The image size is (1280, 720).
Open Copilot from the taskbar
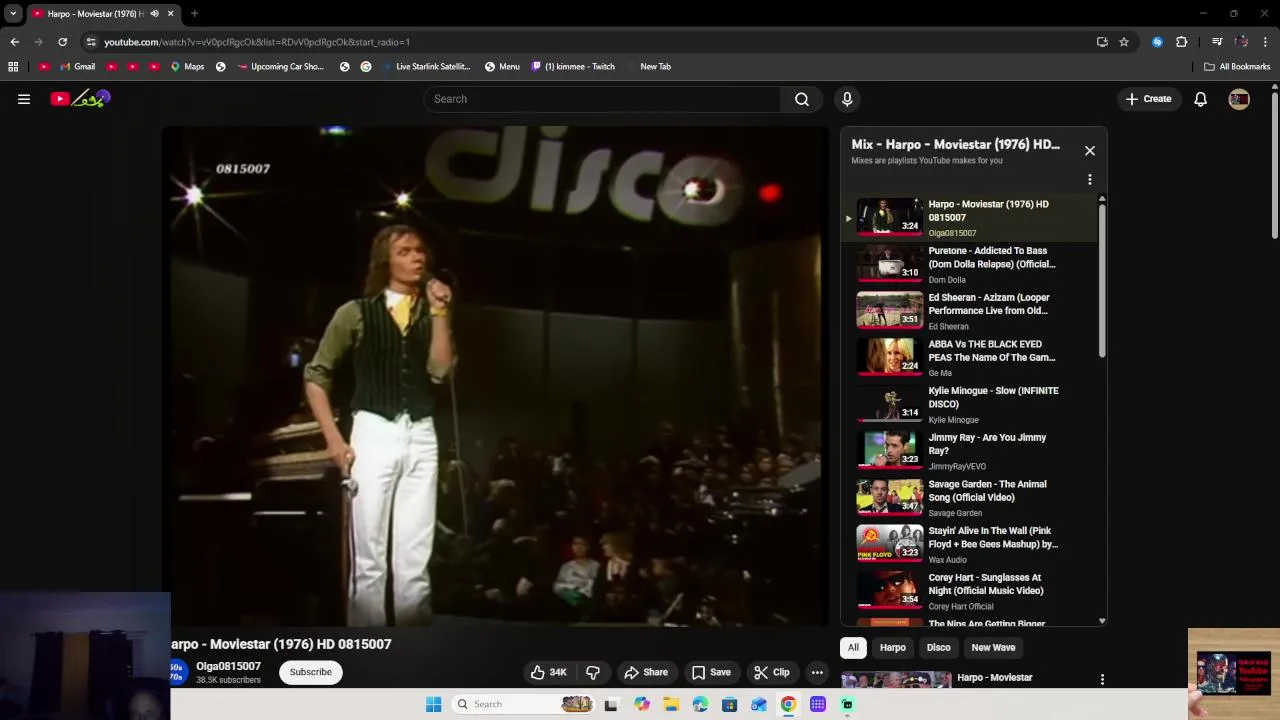click(642, 704)
